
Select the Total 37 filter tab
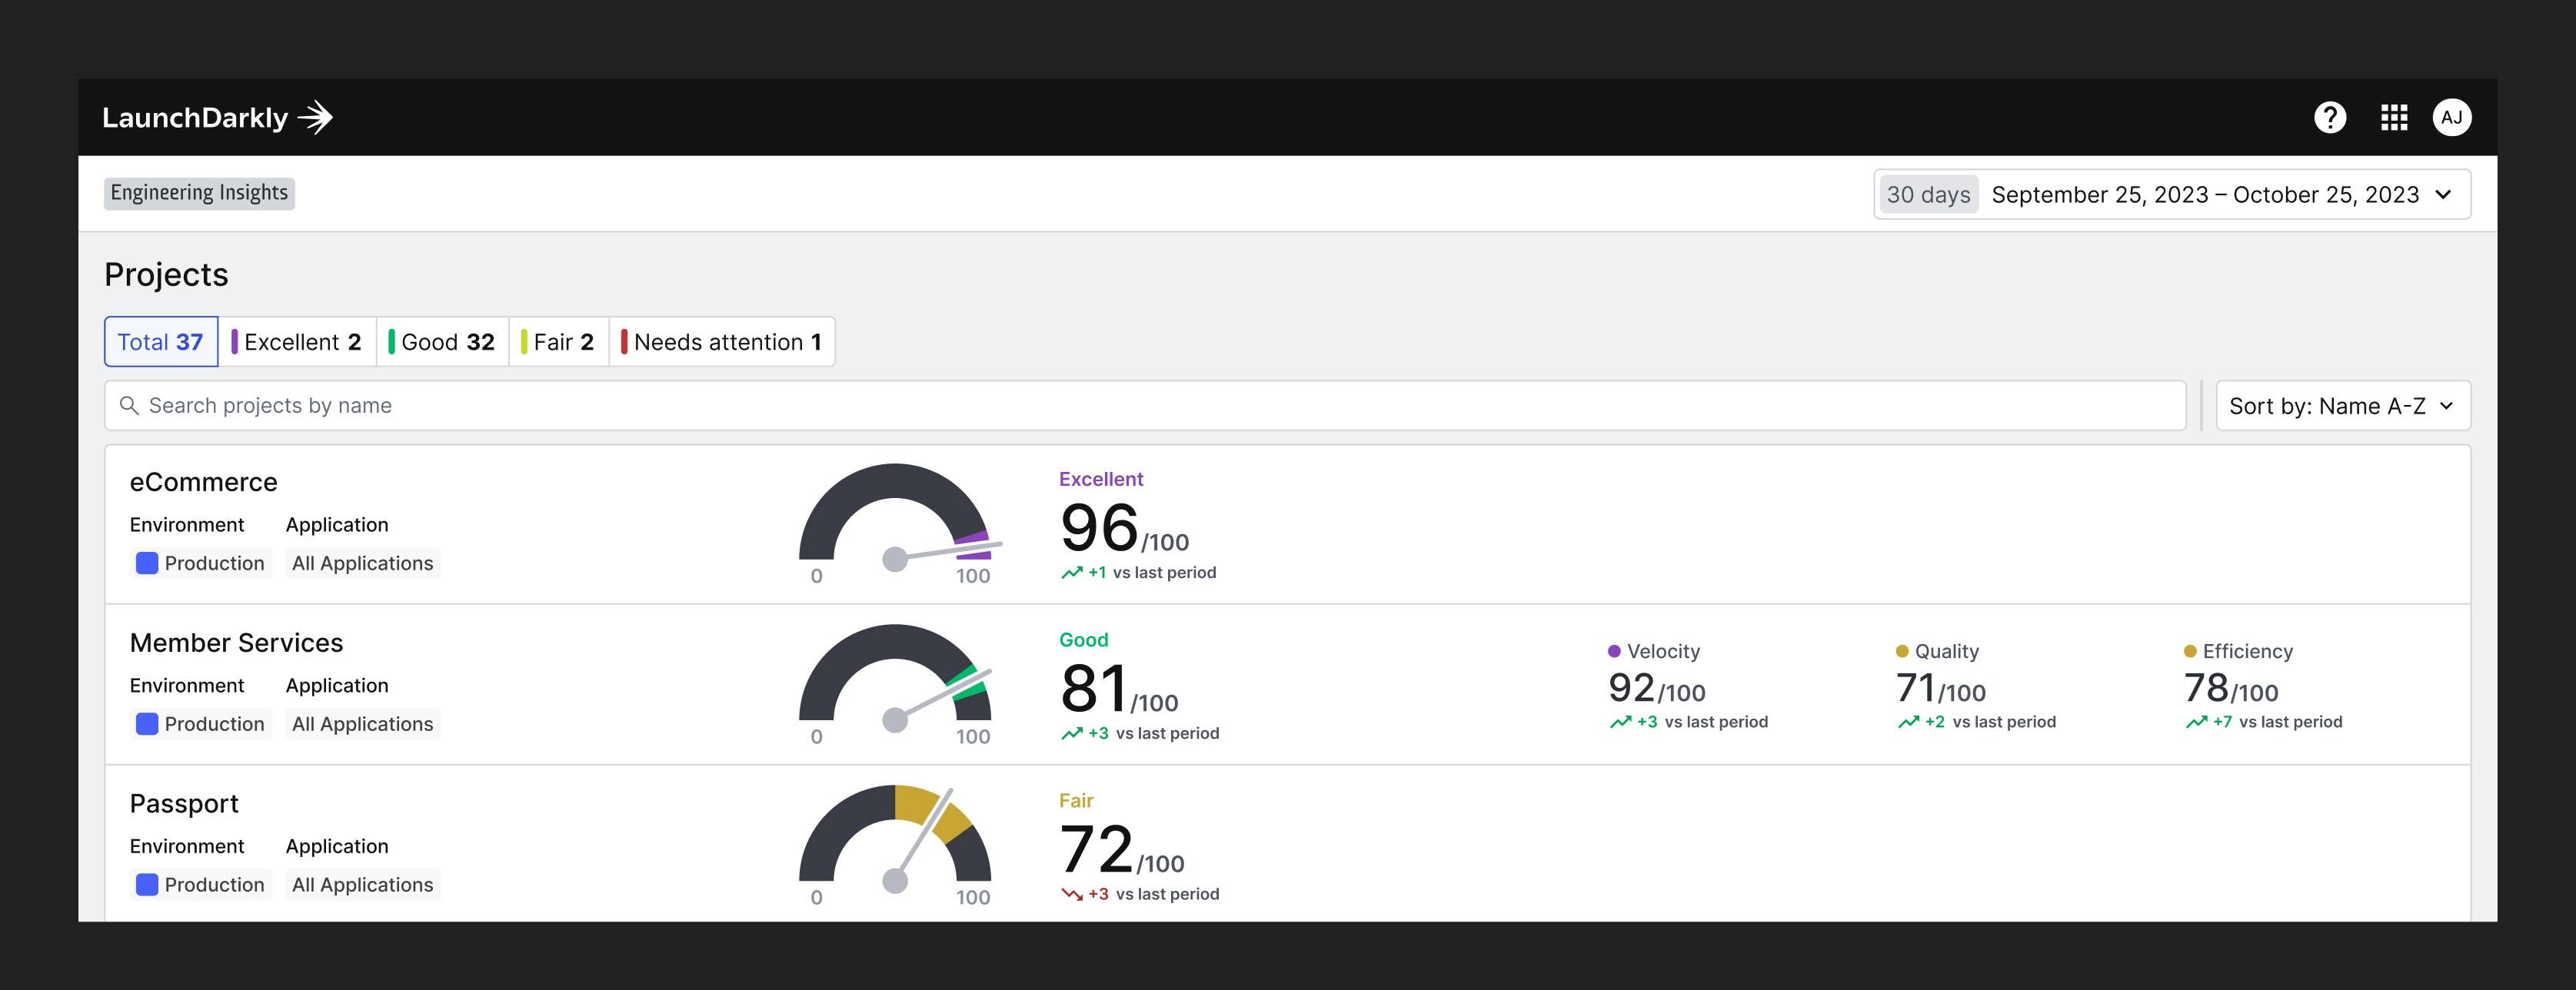coord(161,342)
